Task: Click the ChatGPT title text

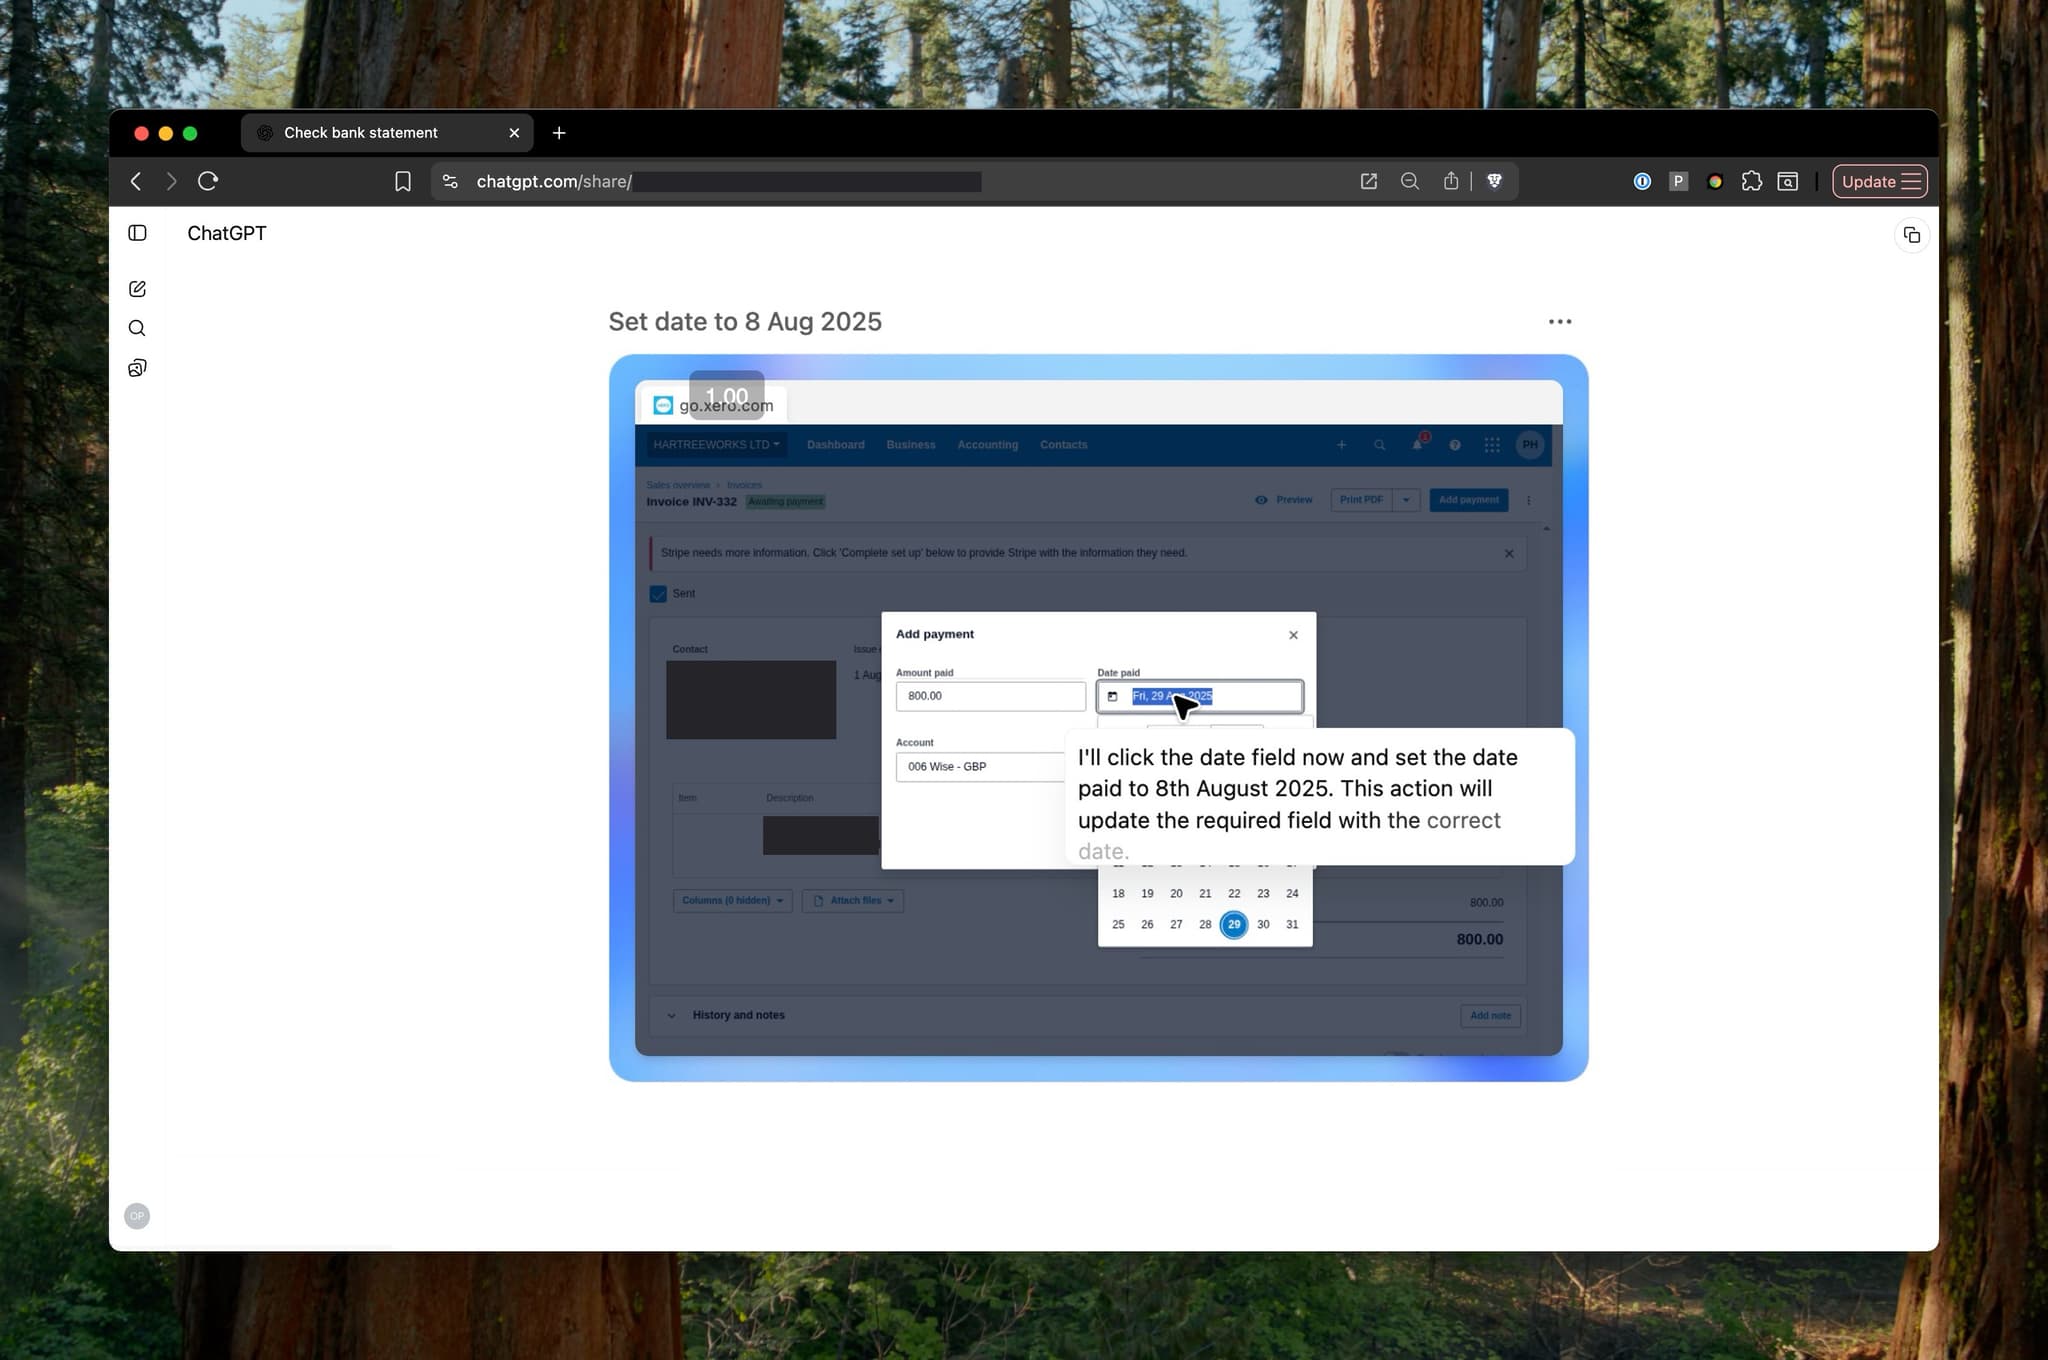Action: (227, 233)
